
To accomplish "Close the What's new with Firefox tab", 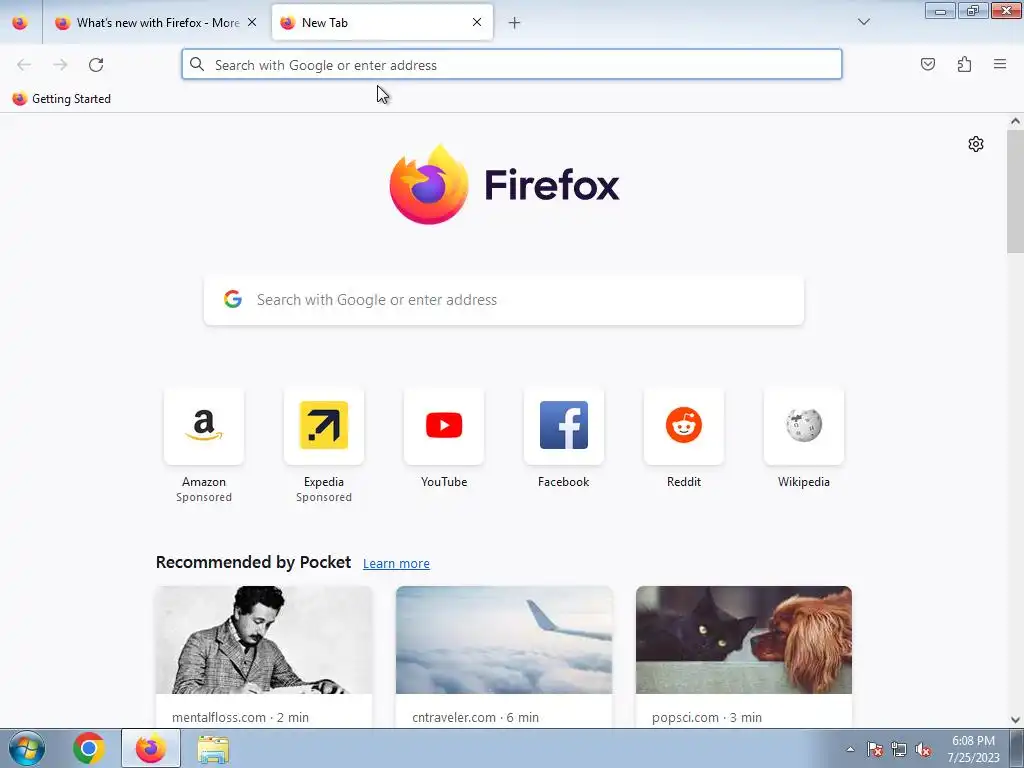I will tap(252, 22).
